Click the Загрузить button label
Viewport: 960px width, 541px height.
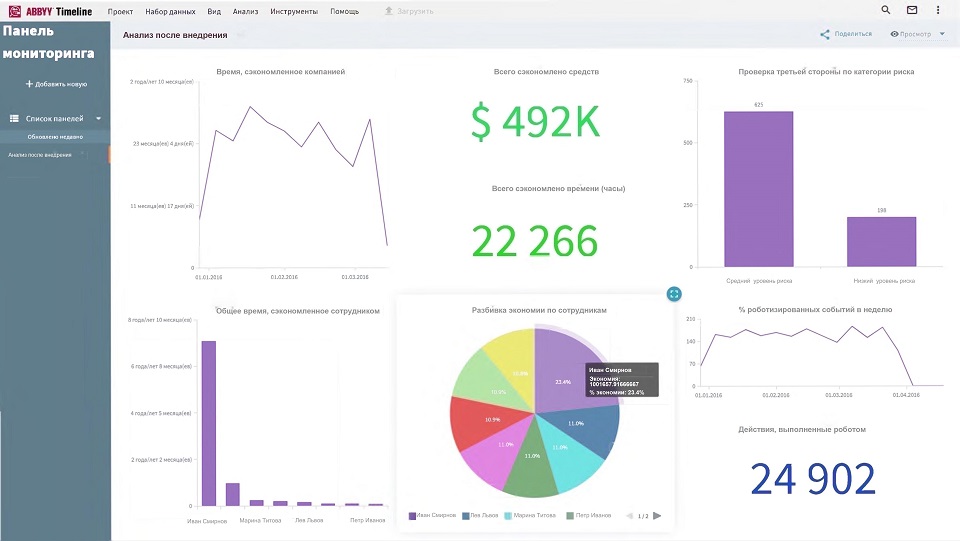[415, 12]
